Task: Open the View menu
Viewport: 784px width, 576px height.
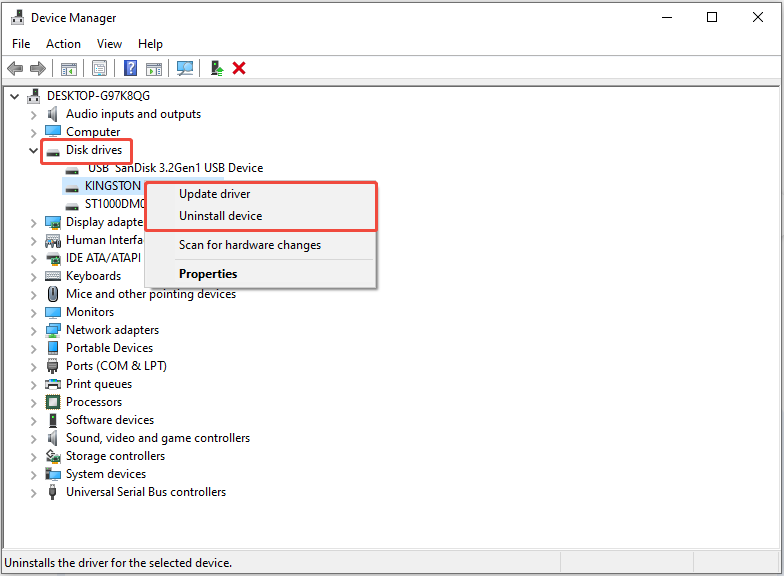Action: pyautogui.click(x=109, y=44)
